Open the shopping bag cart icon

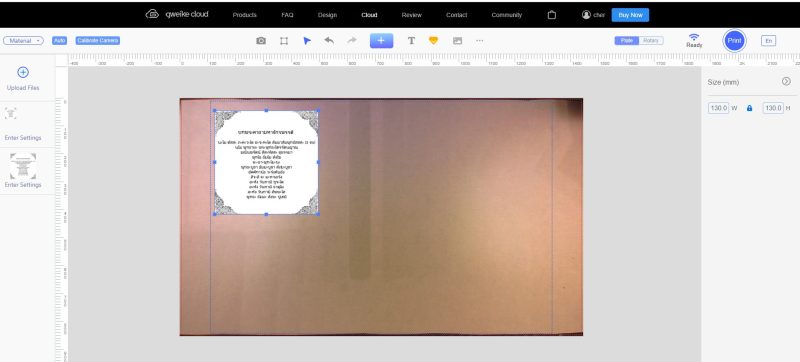point(552,15)
